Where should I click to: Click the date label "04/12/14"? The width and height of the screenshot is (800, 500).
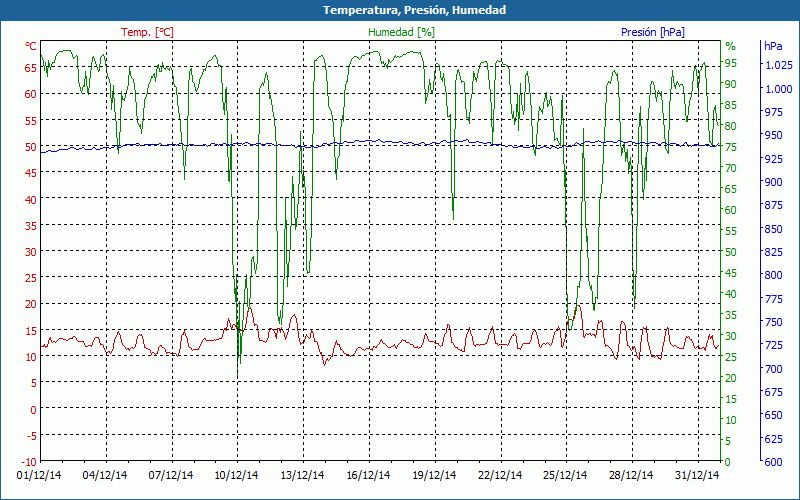(x=105, y=475)
